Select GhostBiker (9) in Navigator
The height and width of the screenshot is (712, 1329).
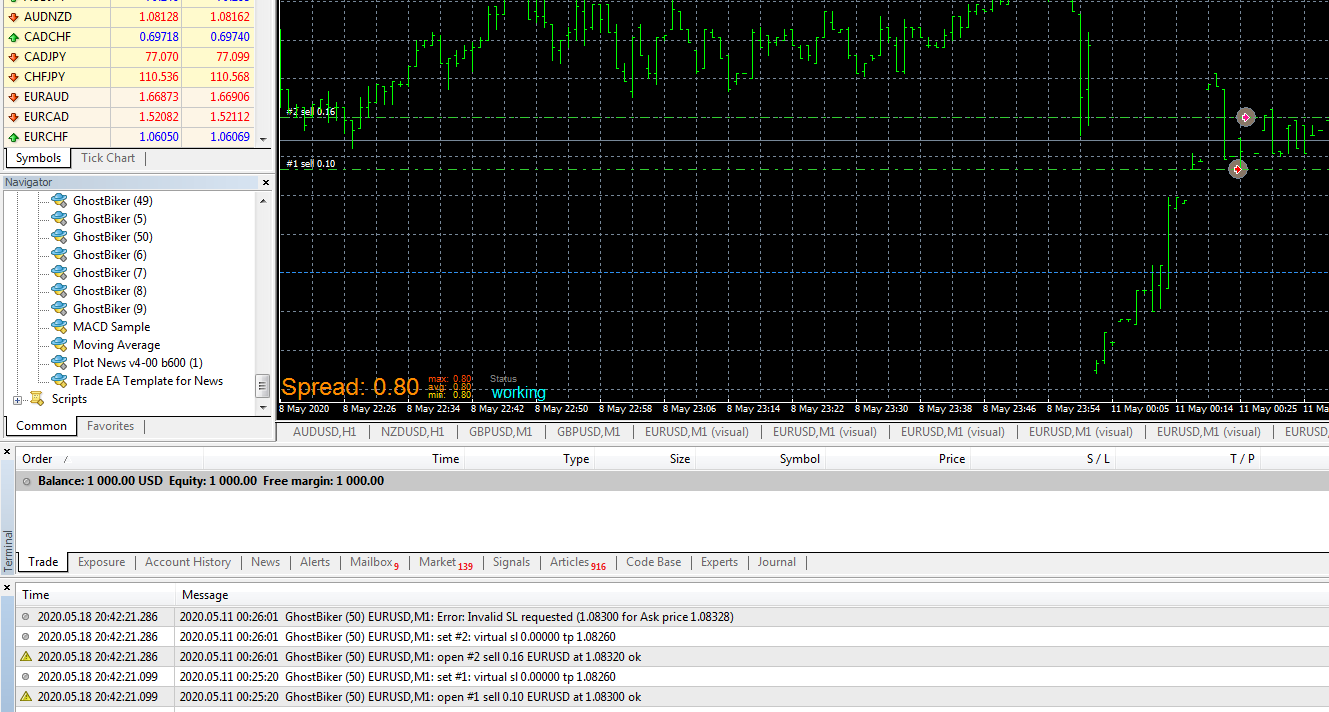[x=110, y=309]
